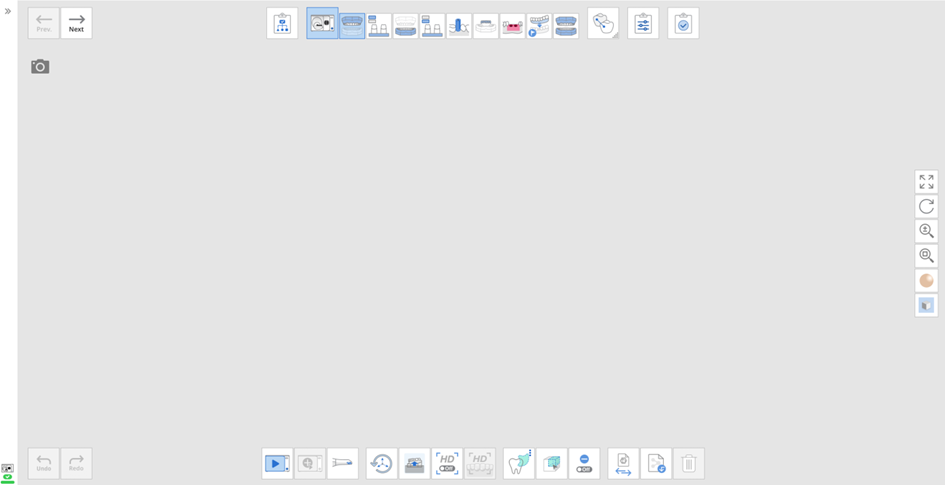
Task: Toggle the HD scan mode switch
Action: [x=447, y=463]
